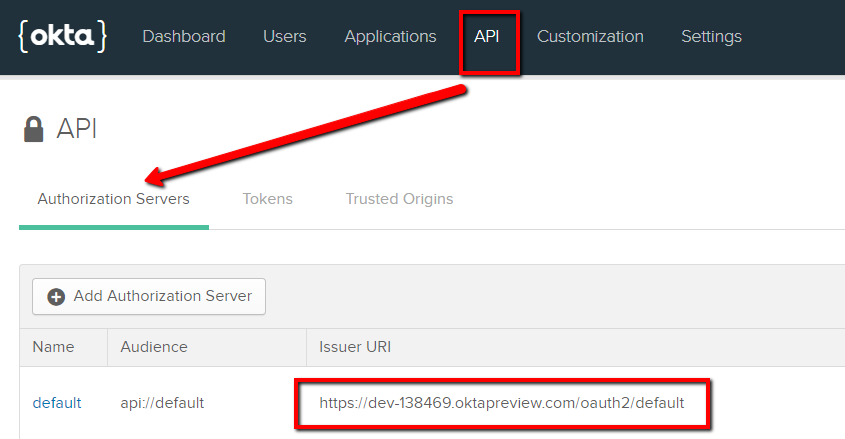Viewport: 845px width, 439px height.
Task: Click the lock icon beside the API heading
Action: (x=34, y=130)
